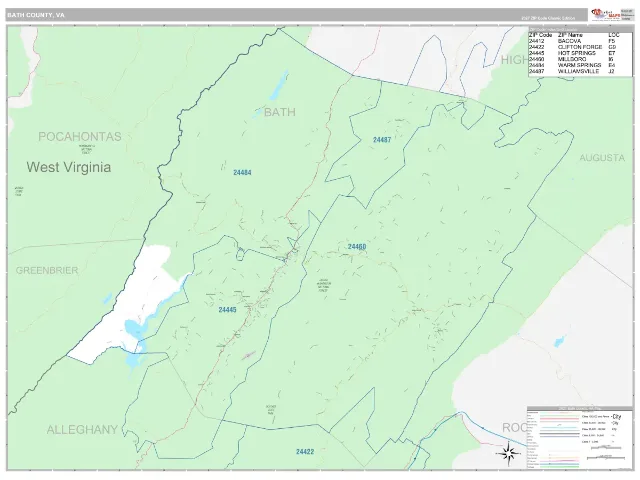
Task: Click 'WILLIAMSVILLE' in the ZIP index table
Action: [x=578, y=71]
